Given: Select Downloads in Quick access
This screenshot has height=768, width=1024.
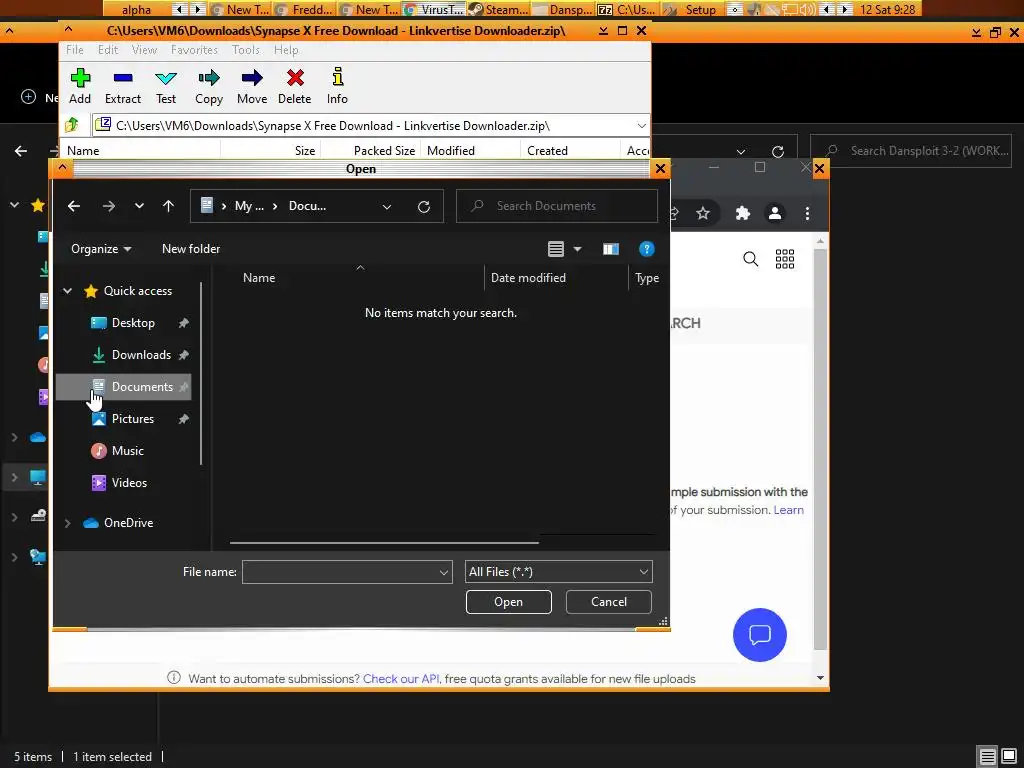Looking at the screenshot, I should coord(140,355).
